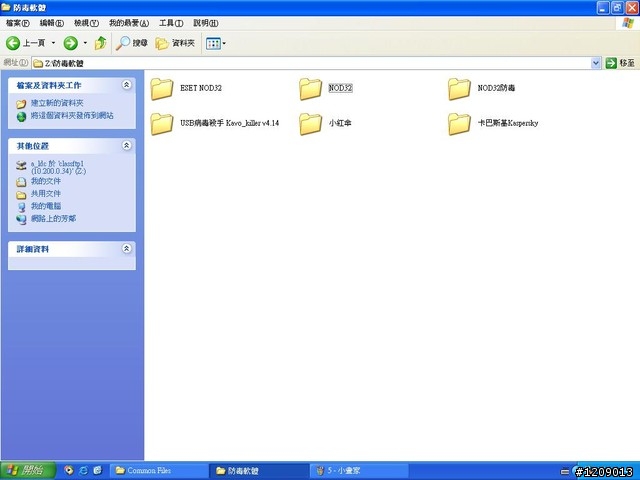Screen dimensions: 640x480
Task: Open the address bar dropdown
Action: click(x=596, y=63)
